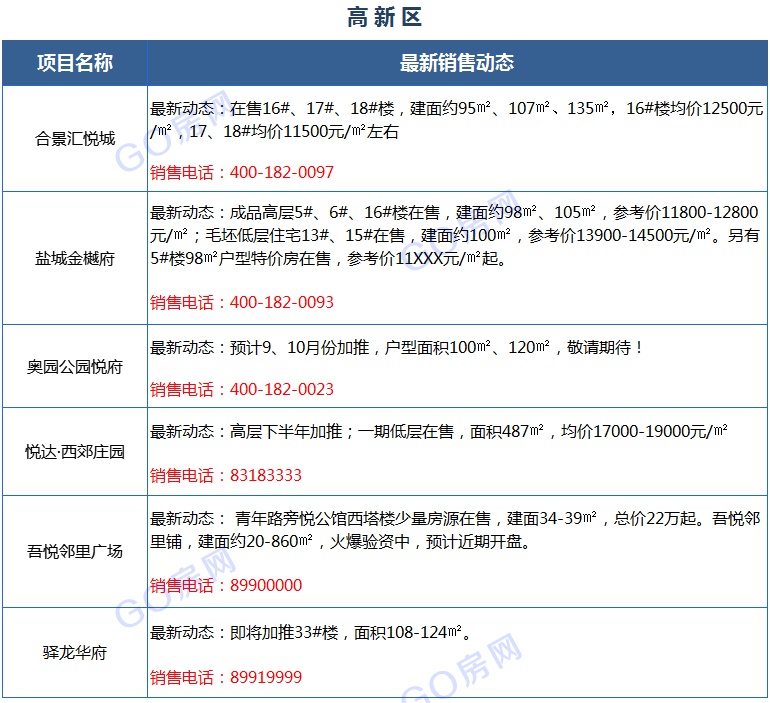Click text 敬请期待!
770x703 pixels.
[605, 348]
